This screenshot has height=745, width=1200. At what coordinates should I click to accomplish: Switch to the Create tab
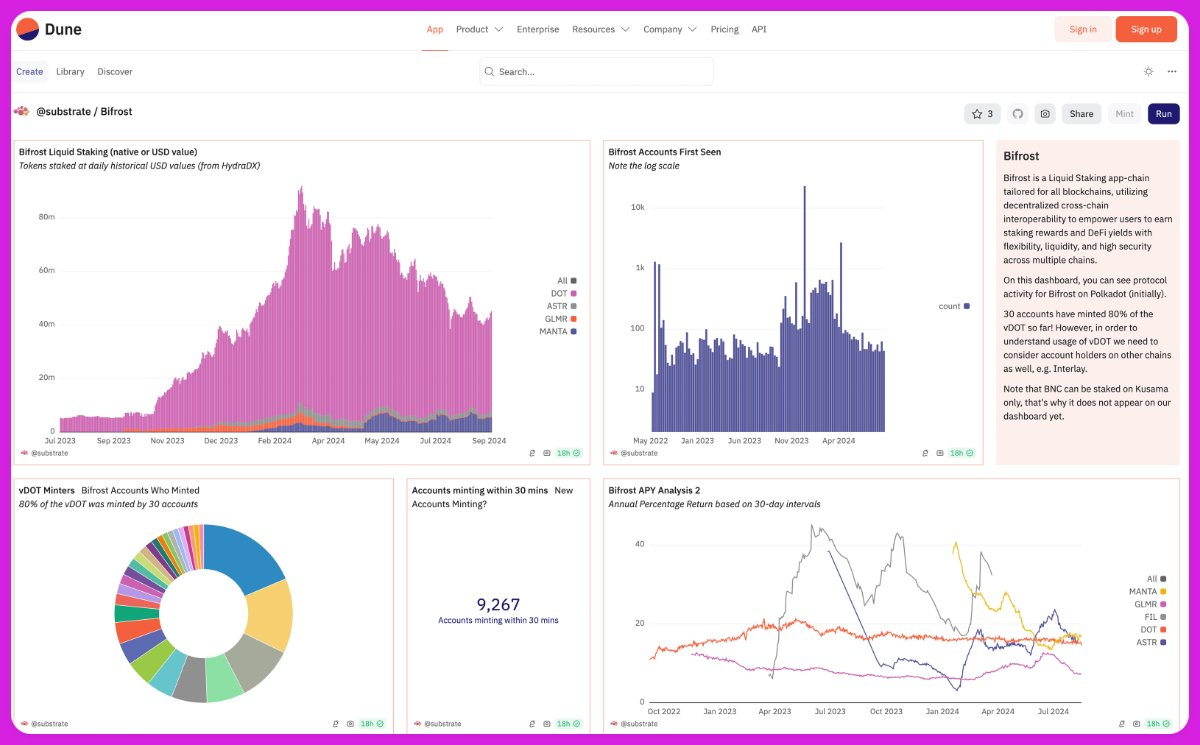tap(30, 72)
